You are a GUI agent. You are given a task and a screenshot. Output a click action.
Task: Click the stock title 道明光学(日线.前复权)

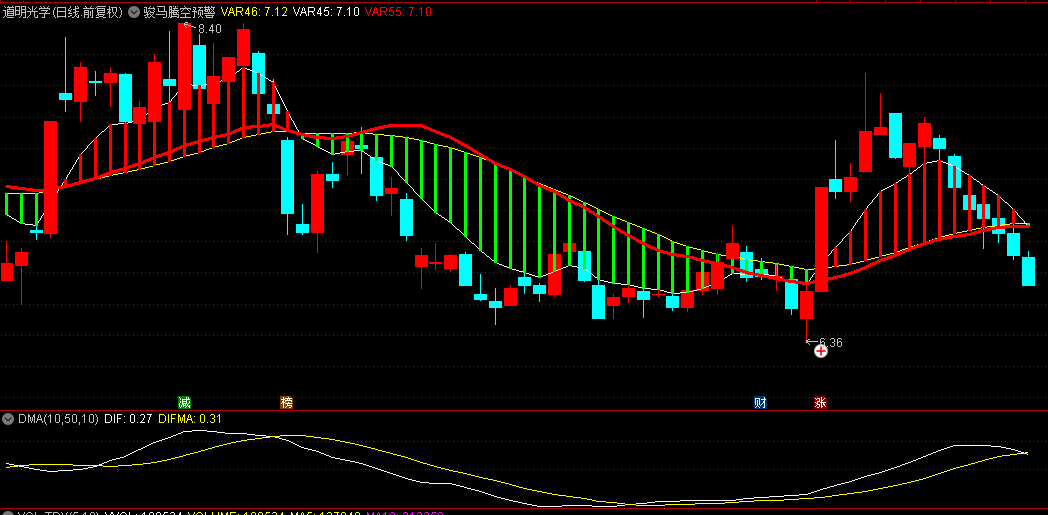[x=63, y=12]
